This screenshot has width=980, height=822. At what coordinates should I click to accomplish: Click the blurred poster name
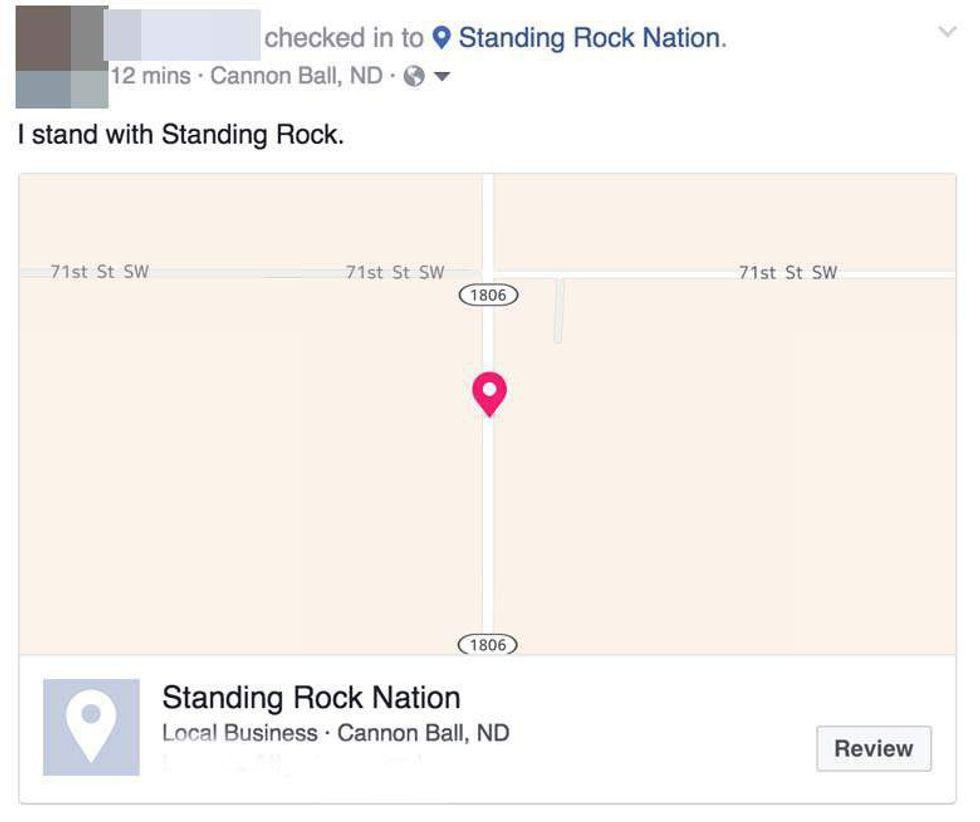pyautogui.click(x=182, y=38)
